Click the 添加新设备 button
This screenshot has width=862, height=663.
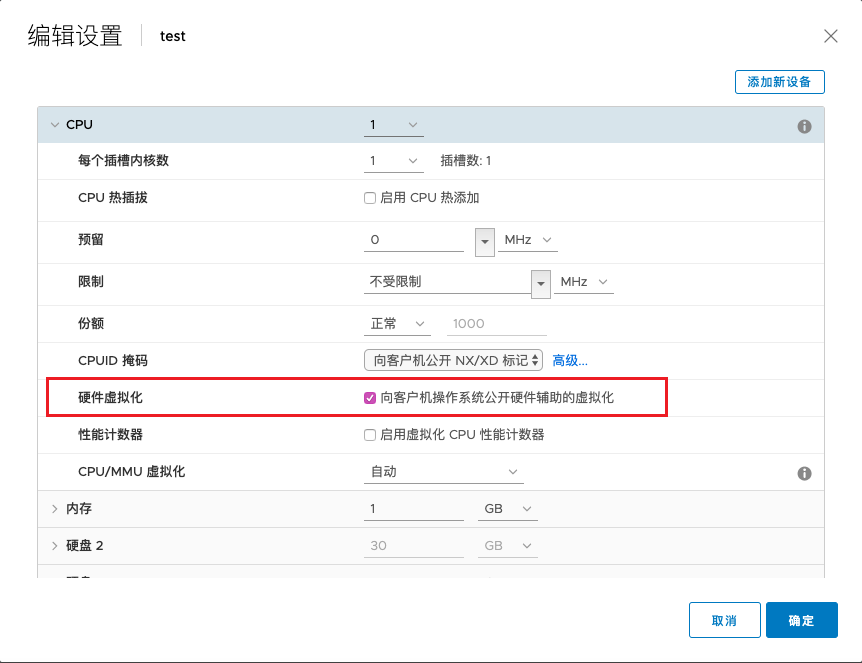click(x=779, y=82)
